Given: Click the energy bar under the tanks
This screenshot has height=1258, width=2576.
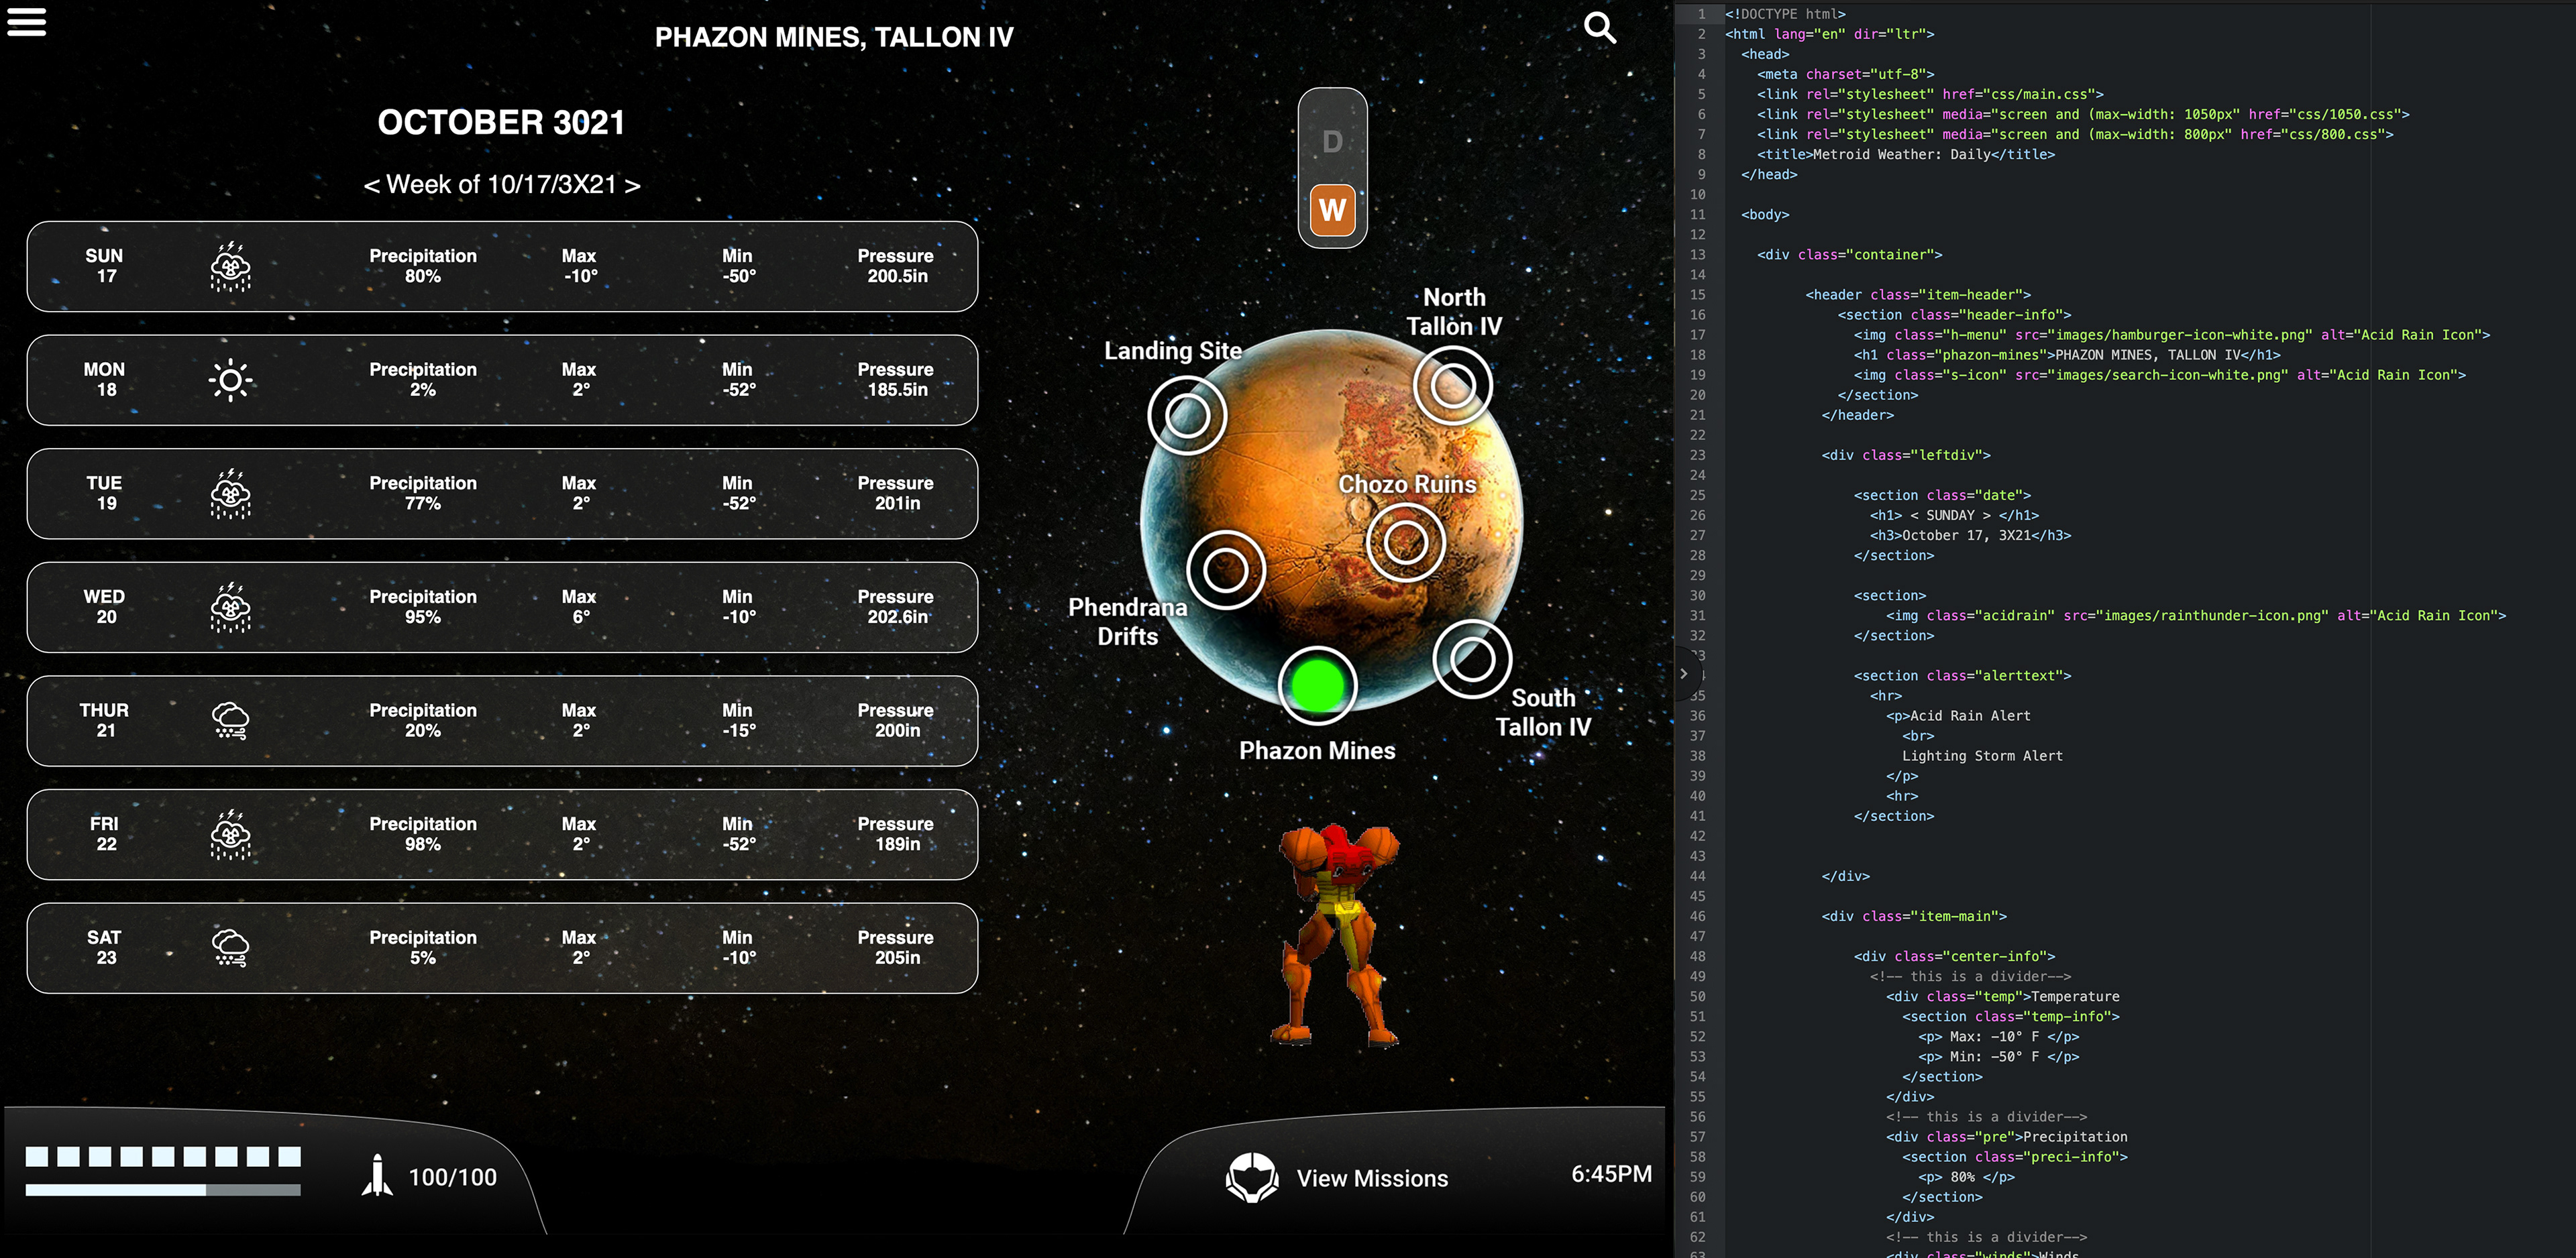Looking at the screenshot, I should (x=163, y=1190).
